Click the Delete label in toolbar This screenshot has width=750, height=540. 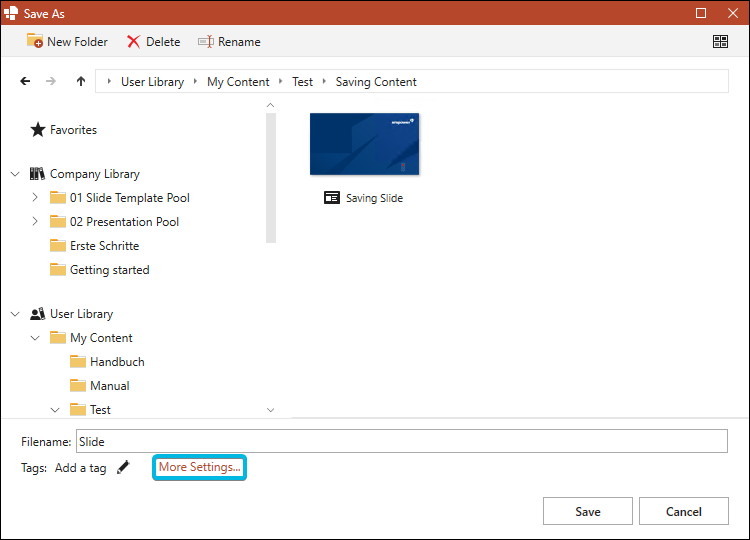click(163, 42)
